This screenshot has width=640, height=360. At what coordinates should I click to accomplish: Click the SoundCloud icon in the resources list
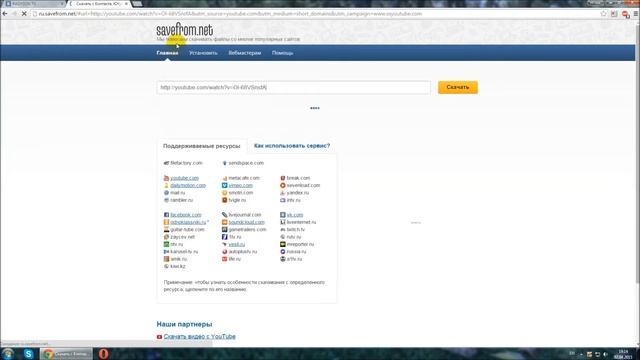(x=224, y=222)
